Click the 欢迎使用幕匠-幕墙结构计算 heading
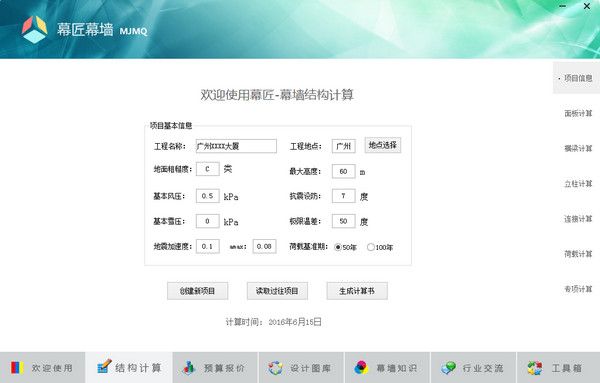 coord(277,95)
